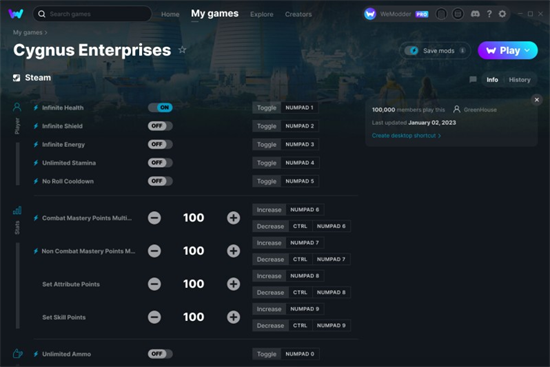Toggle the Save mods switch
Screen dimensions: 550x367
click(x=412, y=51)
